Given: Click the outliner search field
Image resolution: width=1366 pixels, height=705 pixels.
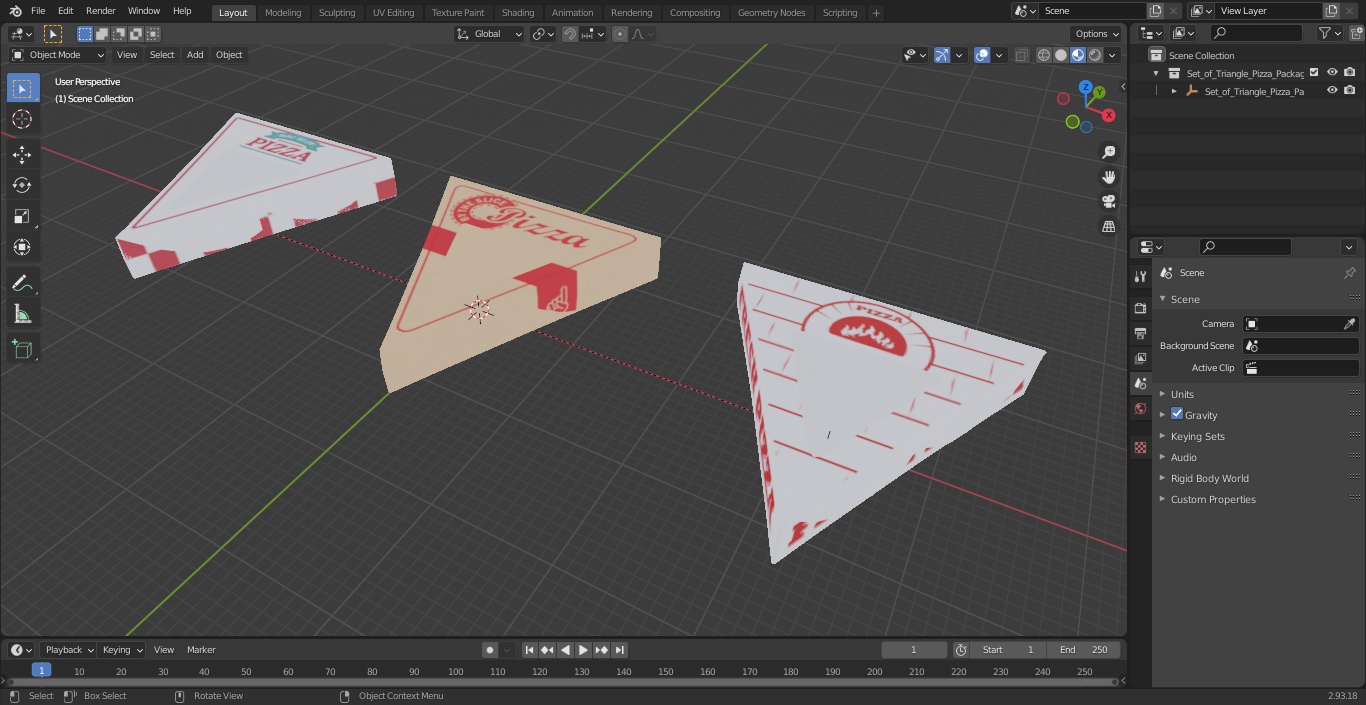Looking at the screenshot, I should pos(1256,33).
